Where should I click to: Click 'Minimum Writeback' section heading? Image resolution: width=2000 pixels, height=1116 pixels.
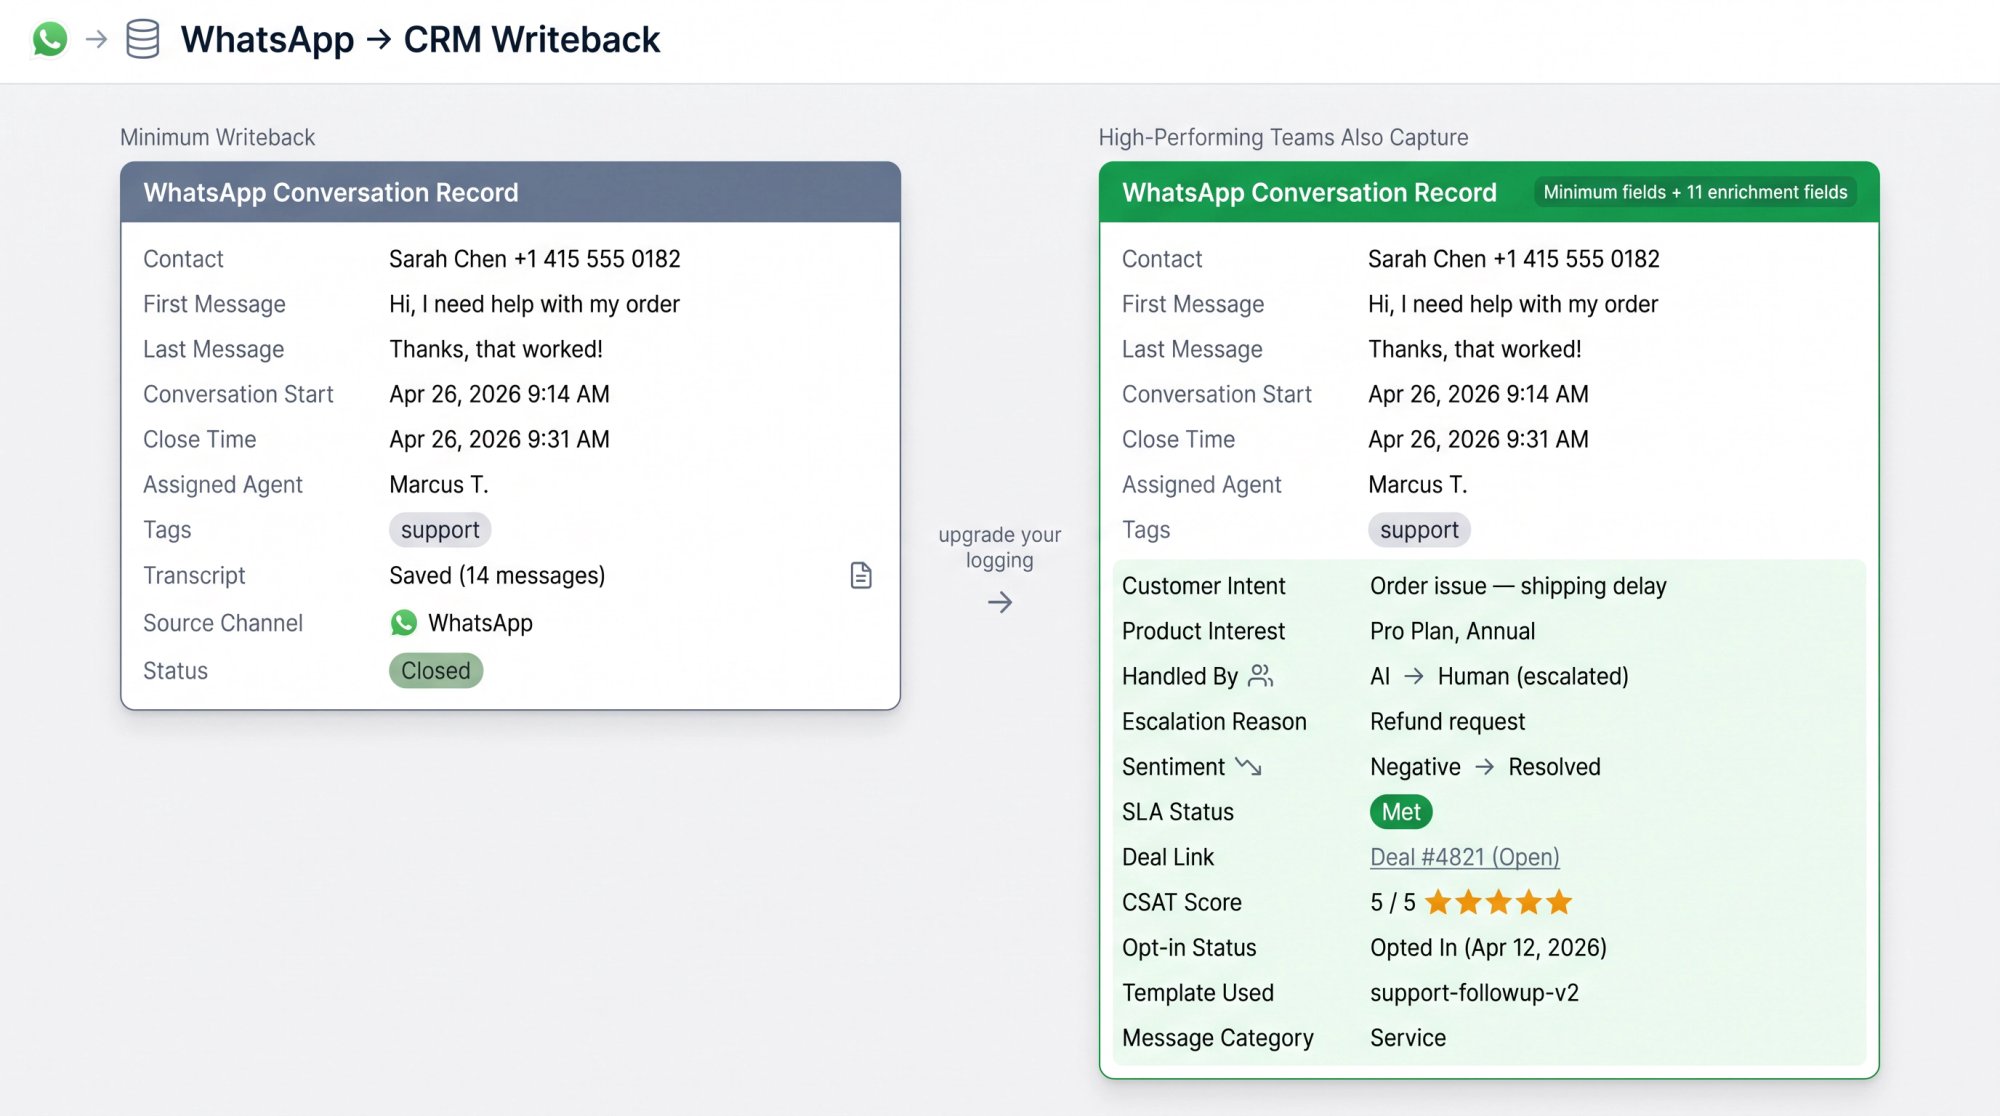tap(217, 137)
